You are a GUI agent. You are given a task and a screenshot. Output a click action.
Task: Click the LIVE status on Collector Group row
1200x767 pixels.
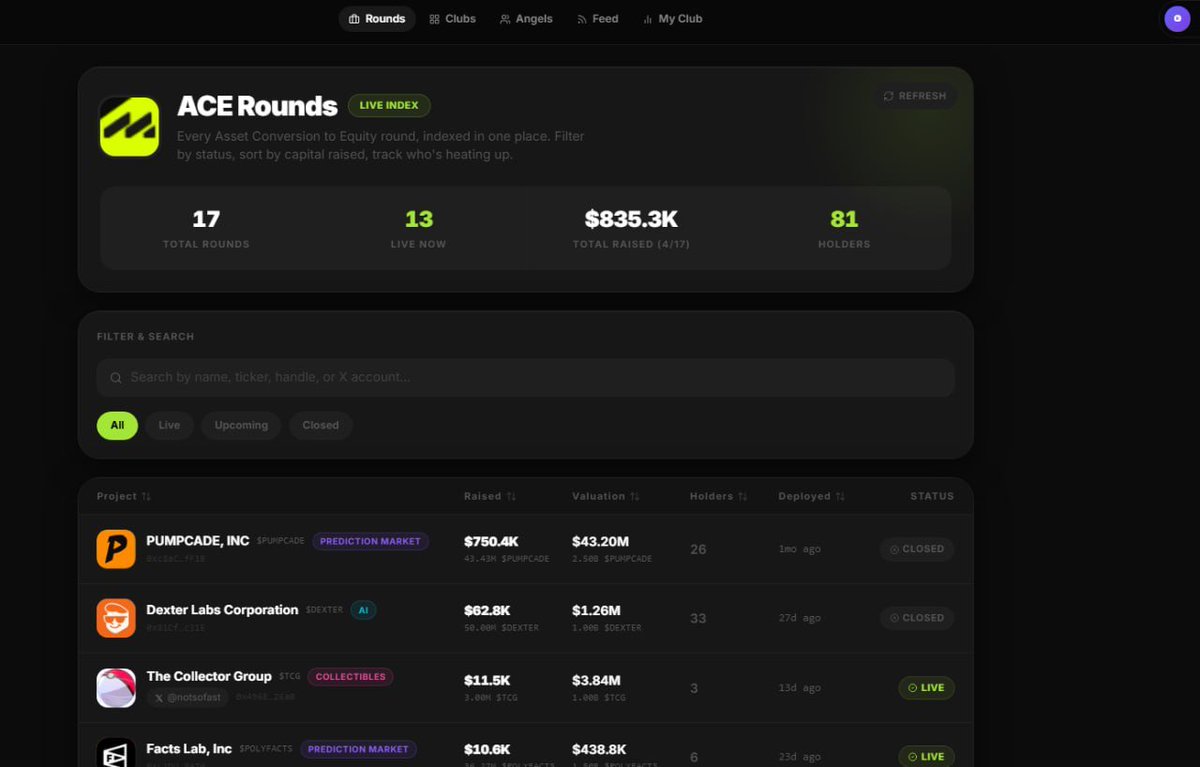point(926,688)
